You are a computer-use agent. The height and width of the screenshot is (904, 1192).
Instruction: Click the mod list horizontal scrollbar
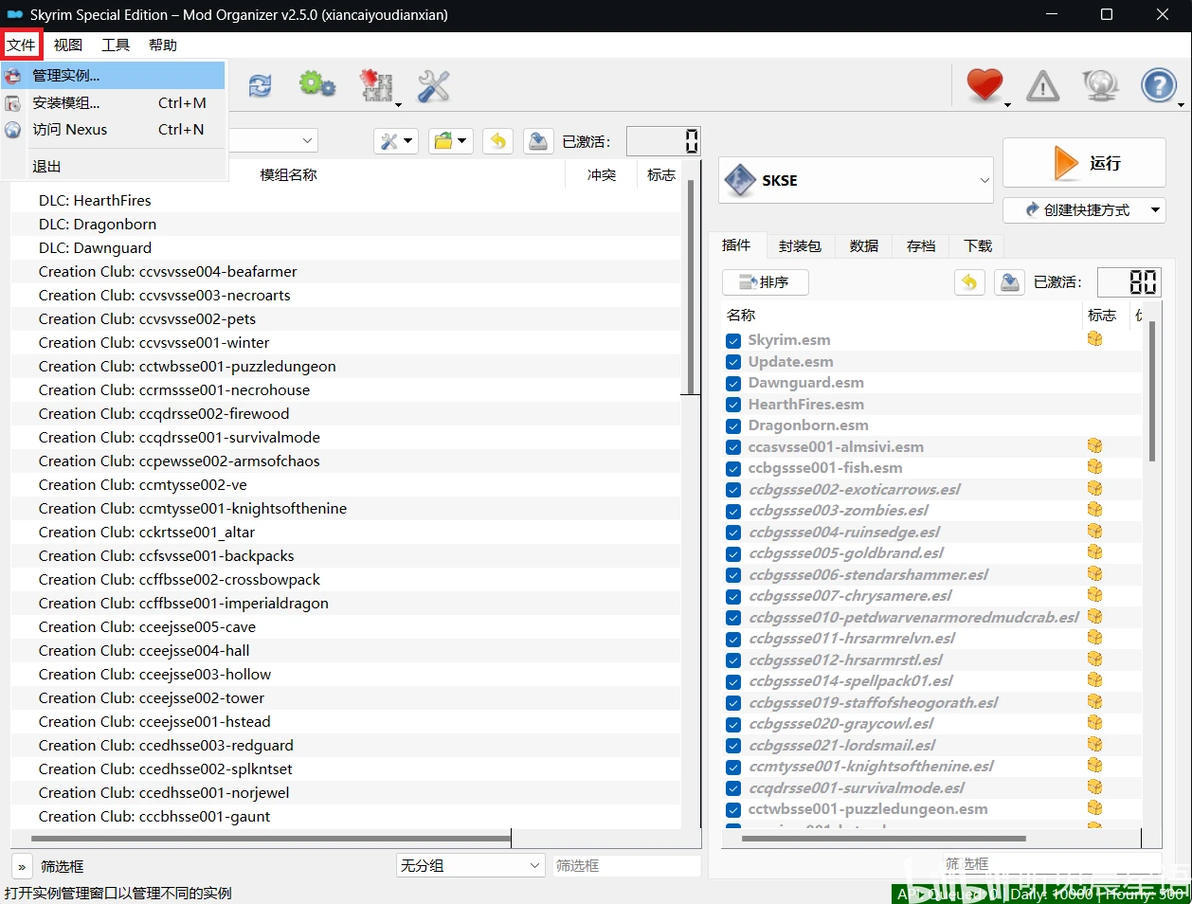click(271, 839)
